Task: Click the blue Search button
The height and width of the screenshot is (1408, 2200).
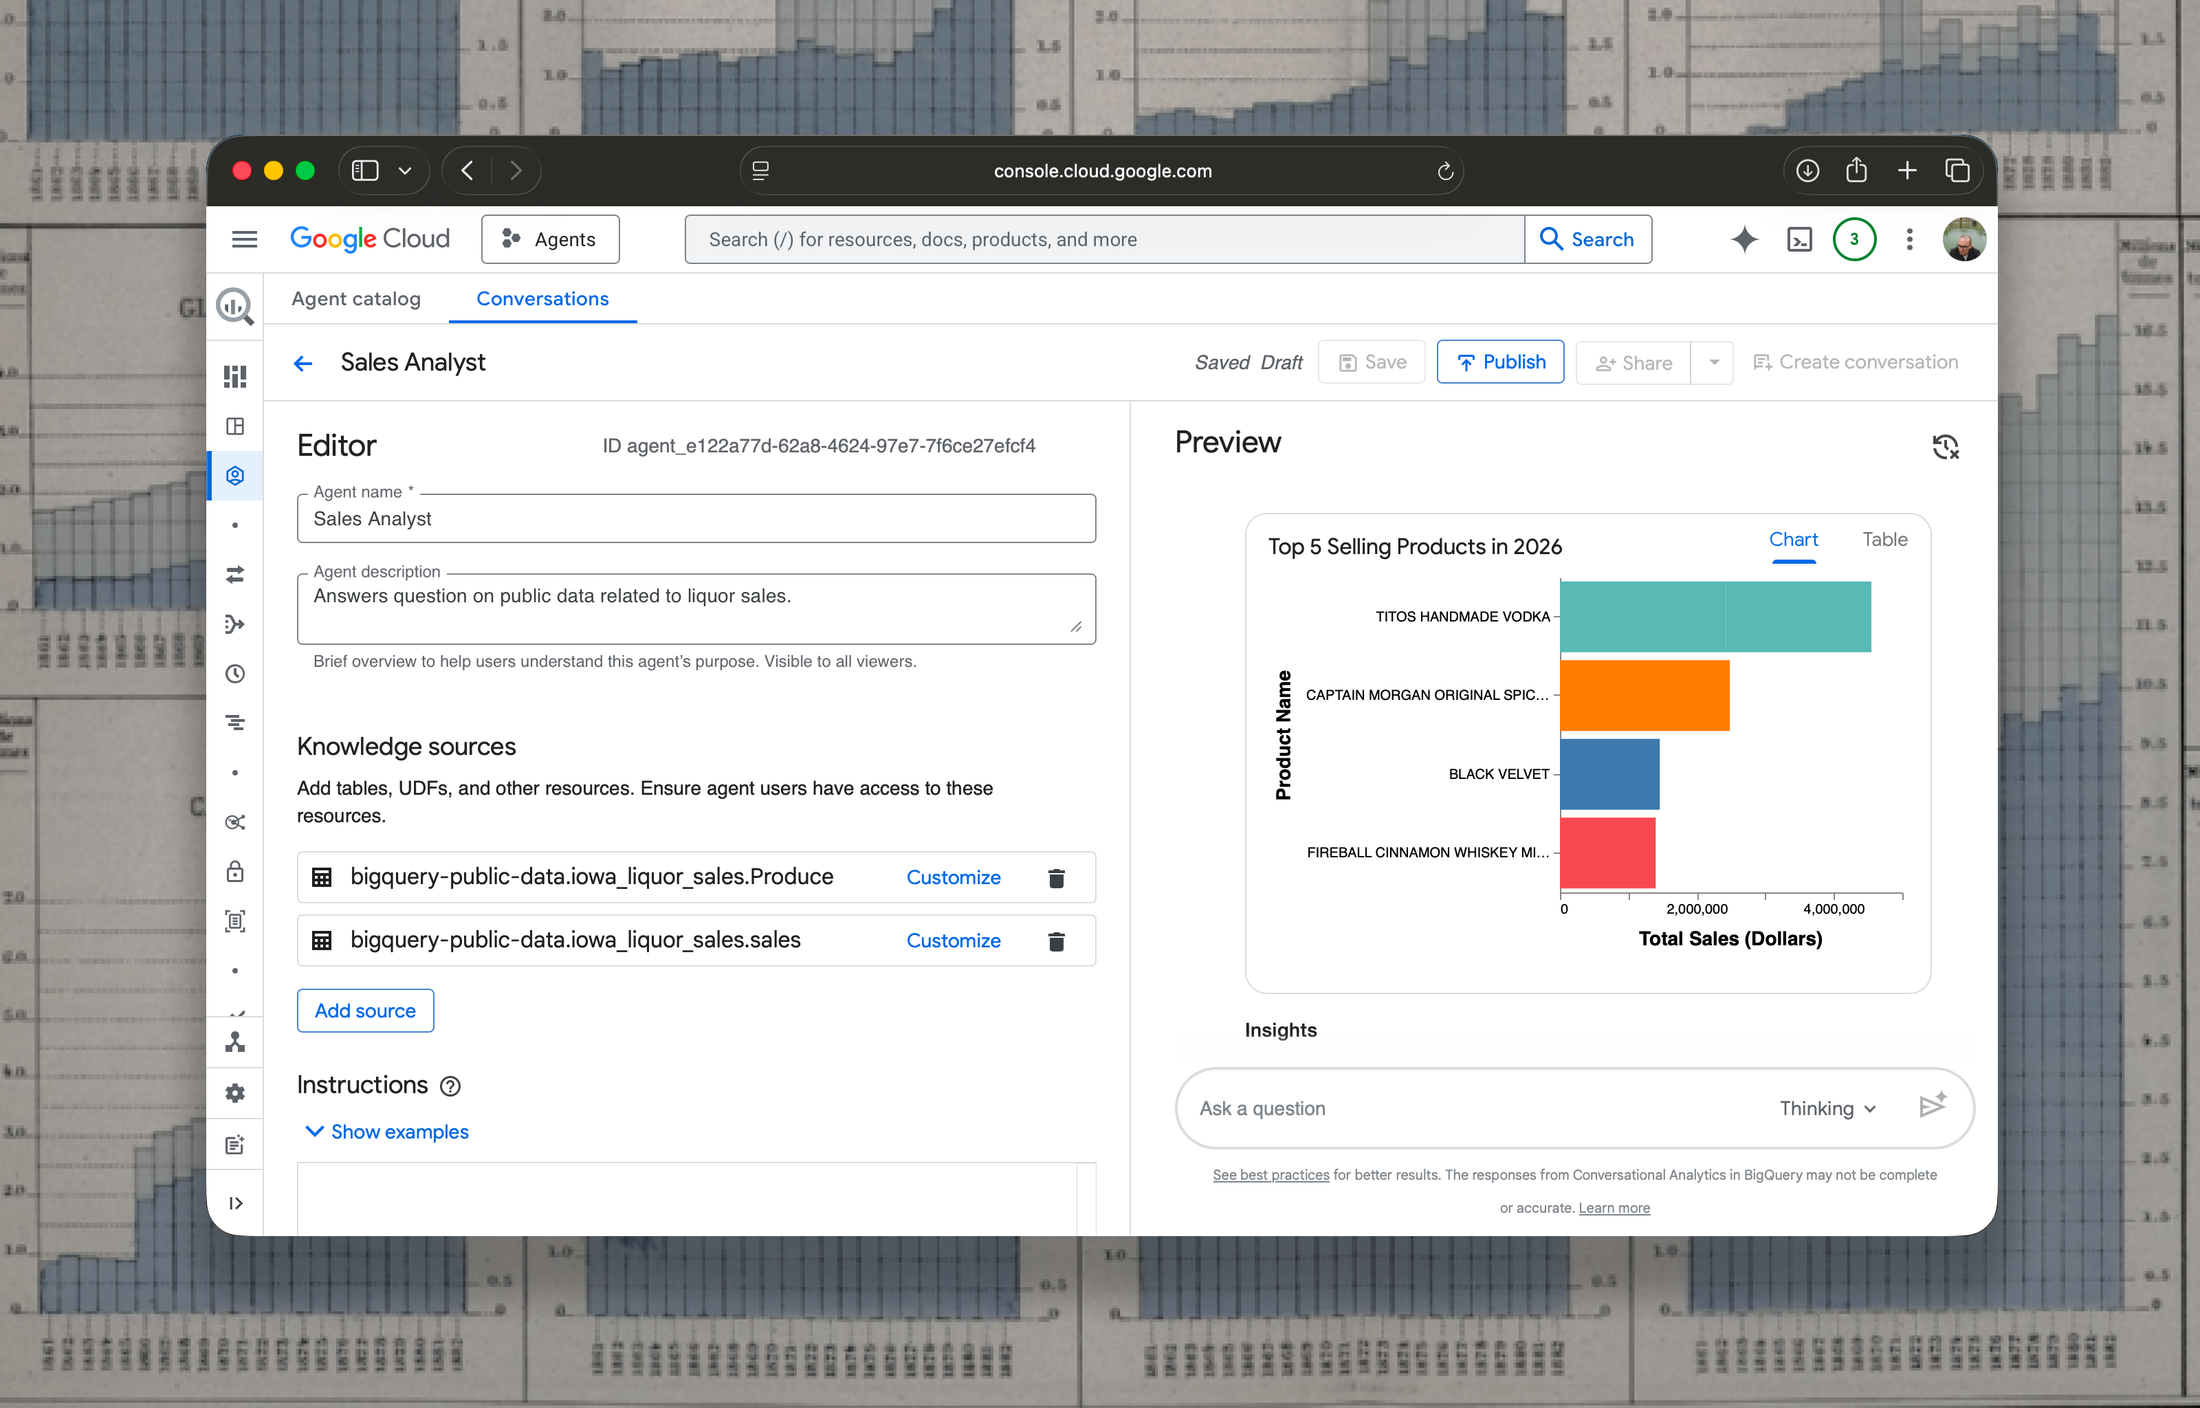Action: coord(1588,239)
